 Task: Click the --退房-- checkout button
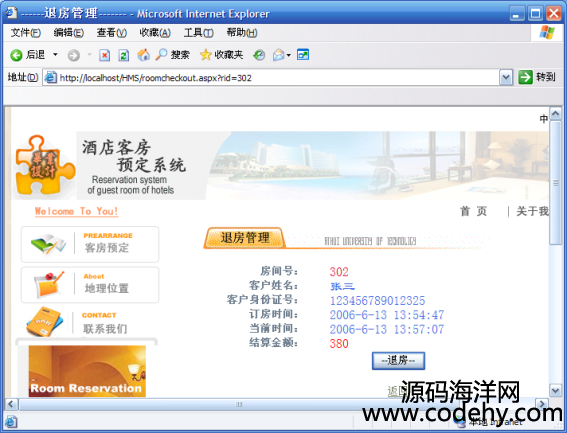[x=398, y=361]
